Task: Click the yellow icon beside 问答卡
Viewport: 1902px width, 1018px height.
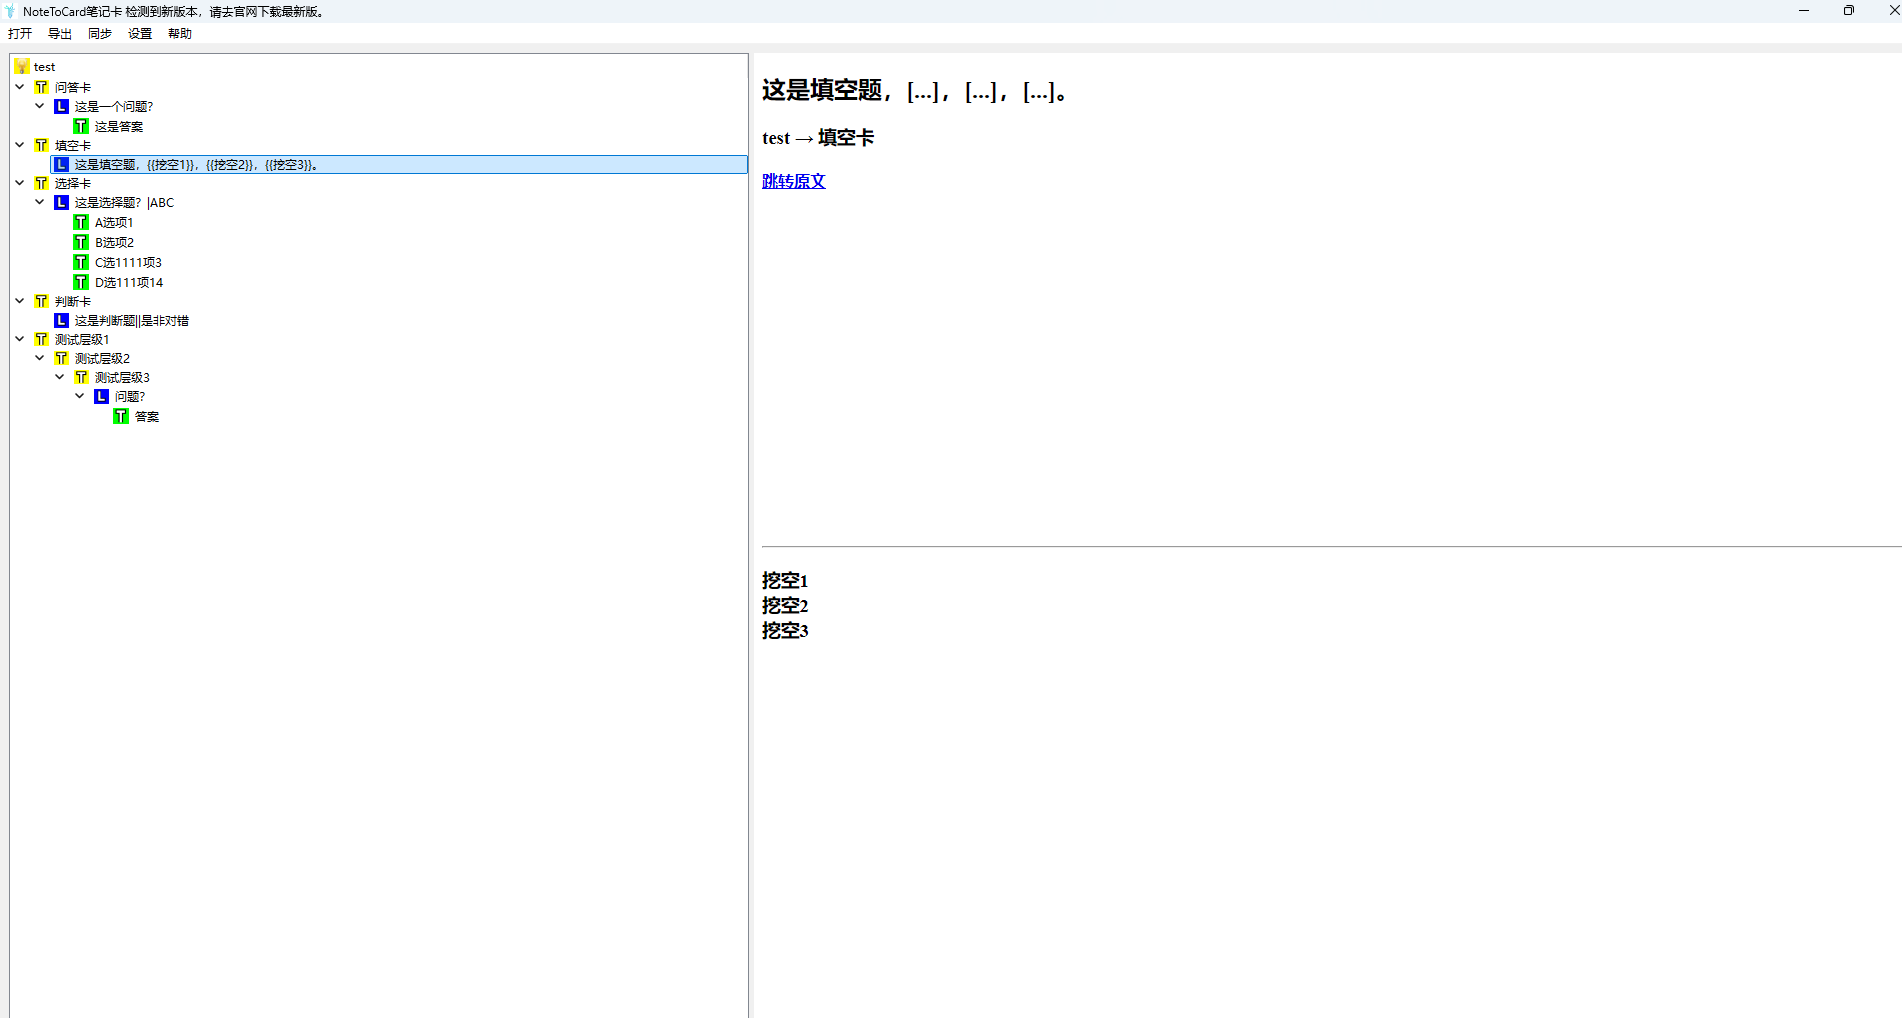Action: 42,87
